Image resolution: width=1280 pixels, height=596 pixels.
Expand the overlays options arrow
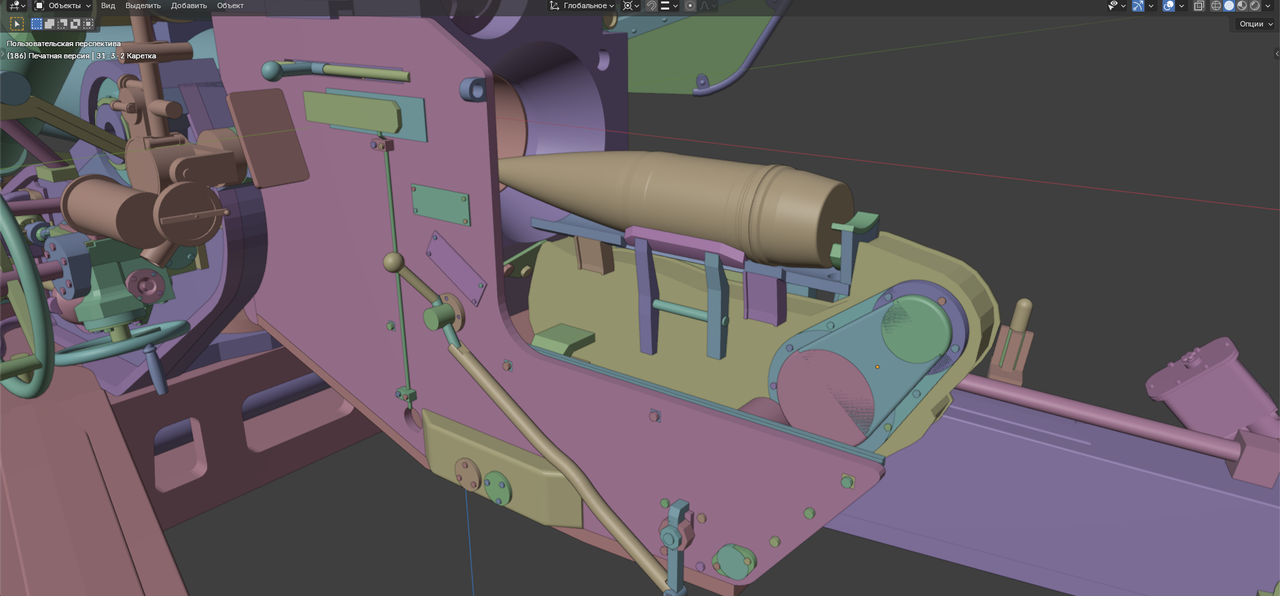click(1182, 6)
